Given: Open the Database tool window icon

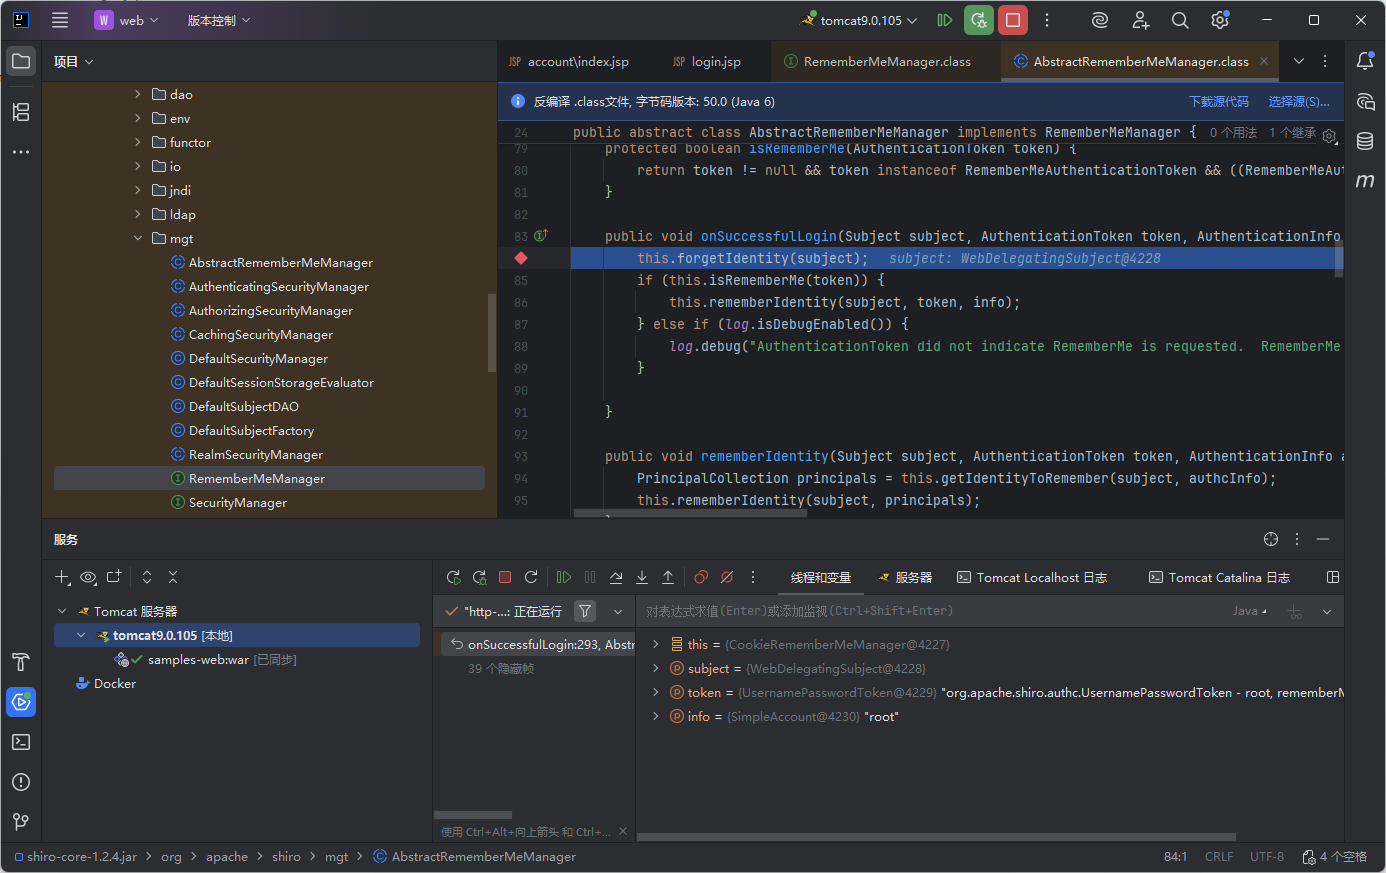Looking at the screenshot, I should [1365, 141].
